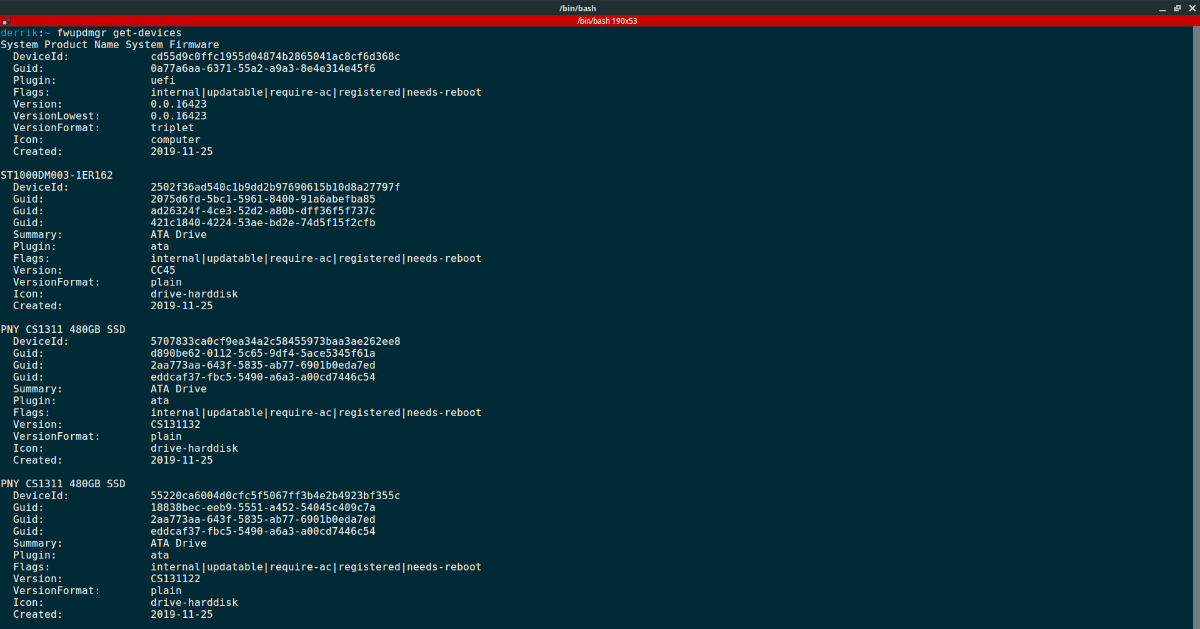This screenshot has height=629, width=1200.
Task: Click the CS131122 version value
Action: pyautogui.click(x=176, y=578)
